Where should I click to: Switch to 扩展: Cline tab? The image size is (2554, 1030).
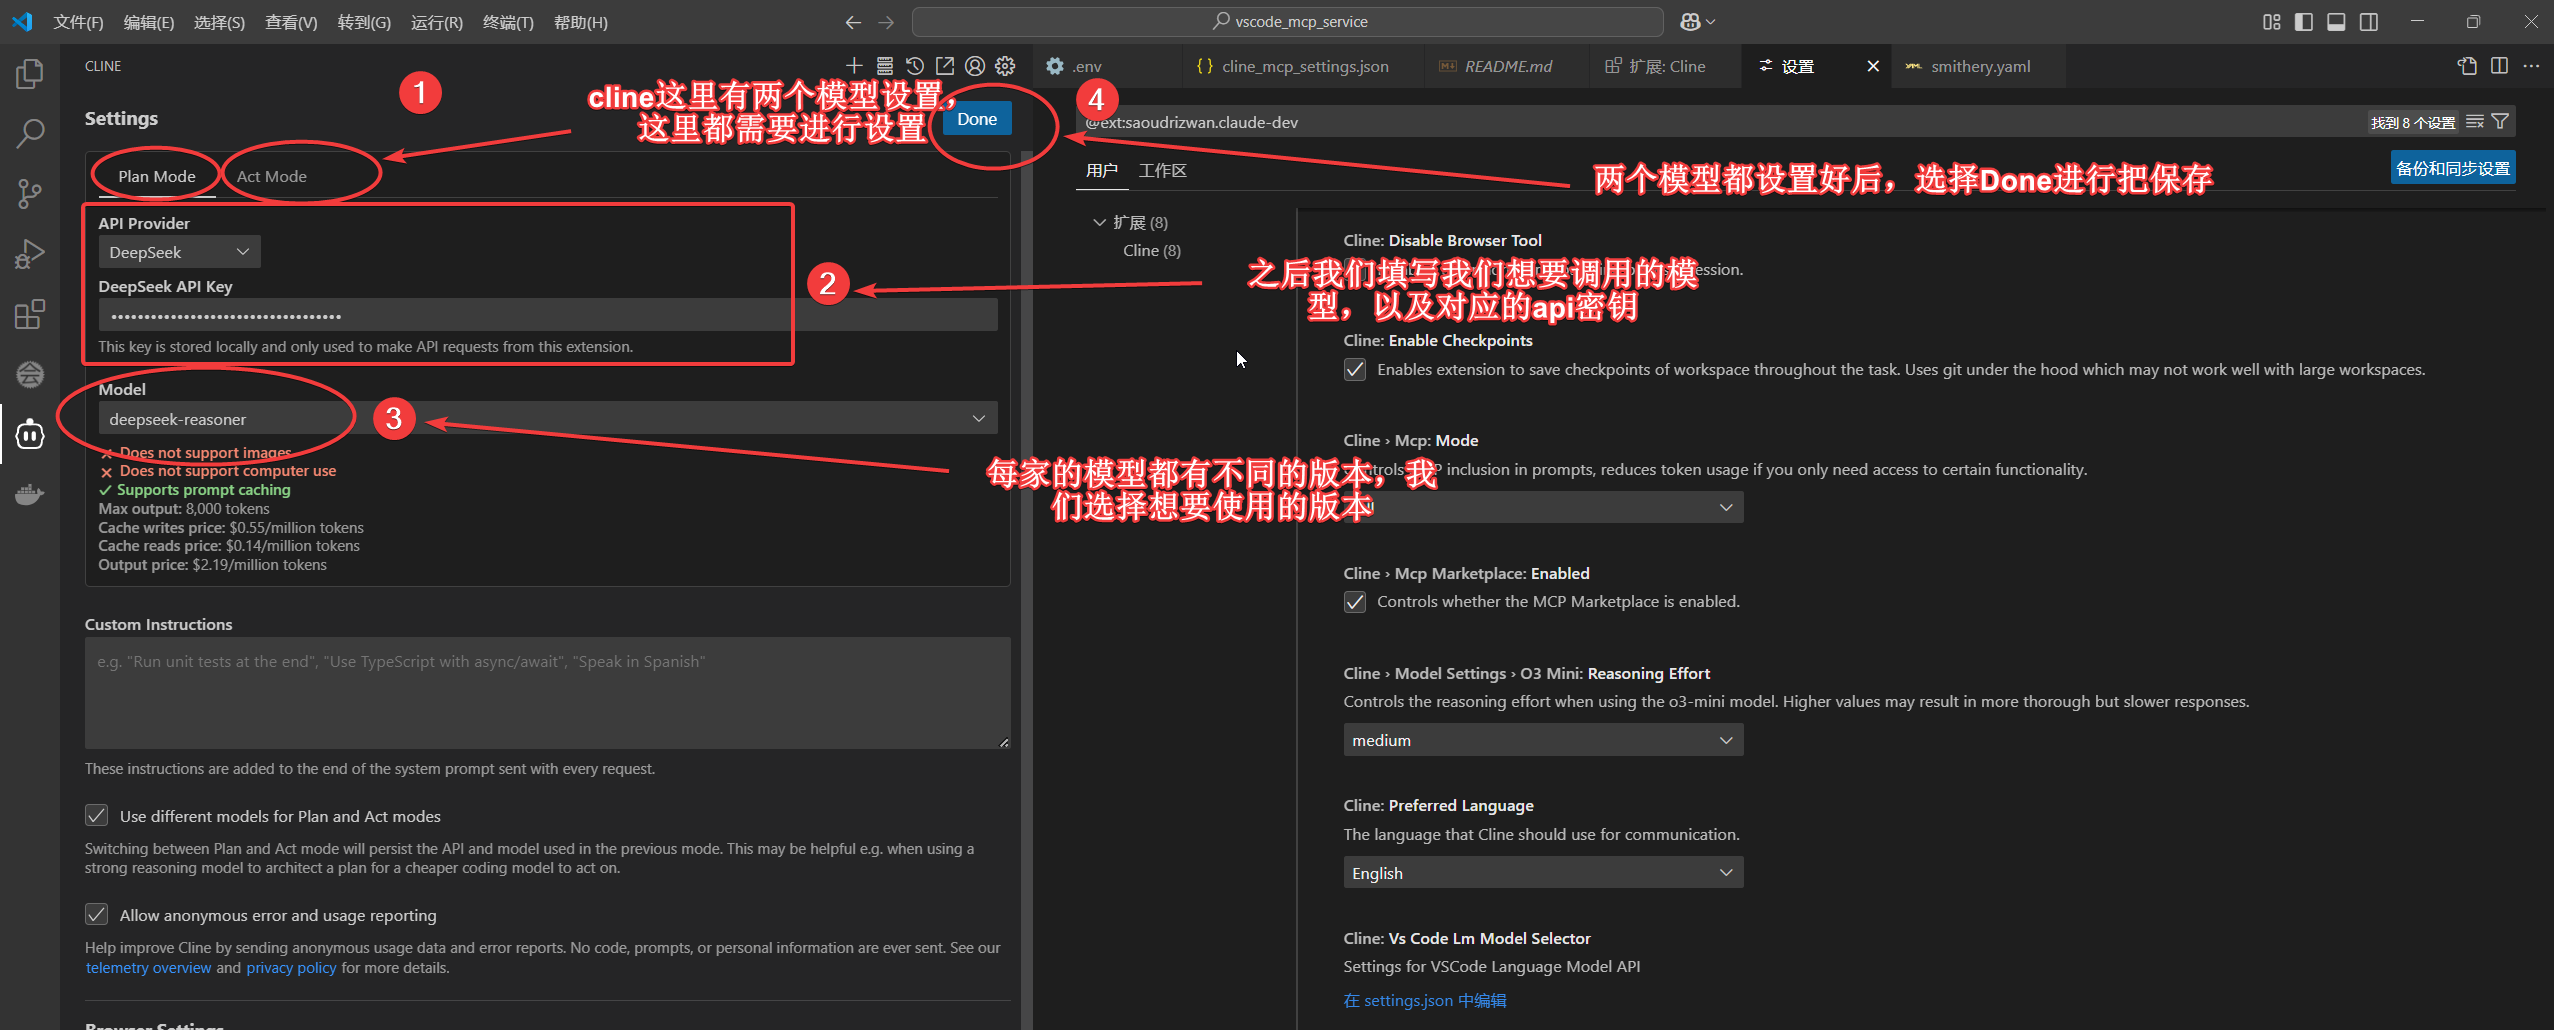(1666, 67)
